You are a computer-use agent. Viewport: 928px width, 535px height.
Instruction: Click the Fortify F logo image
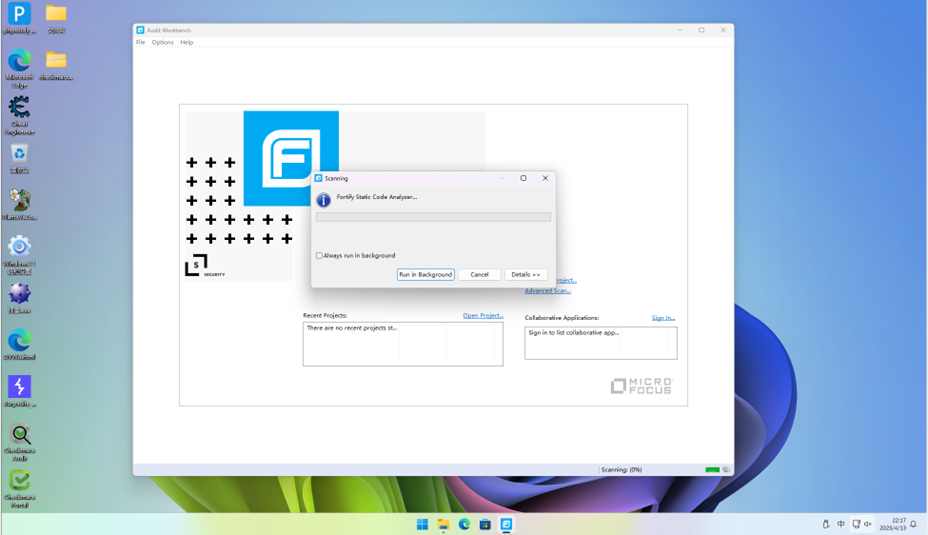(291, 158)
